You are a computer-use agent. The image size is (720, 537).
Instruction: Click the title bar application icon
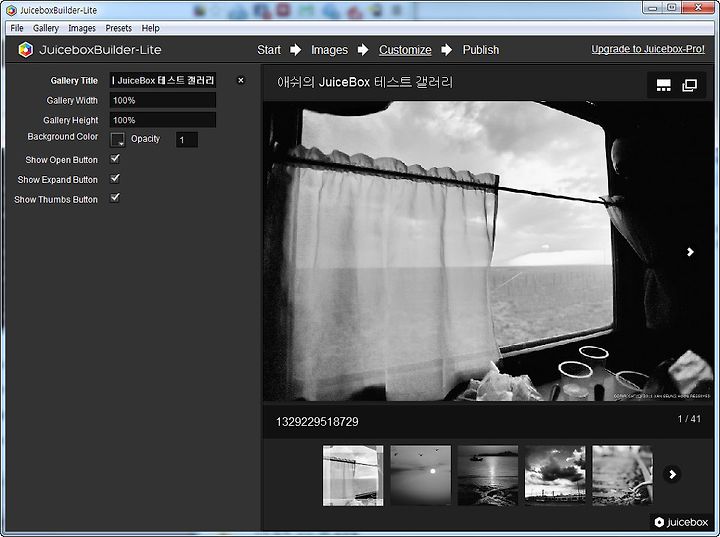(11, 10)
